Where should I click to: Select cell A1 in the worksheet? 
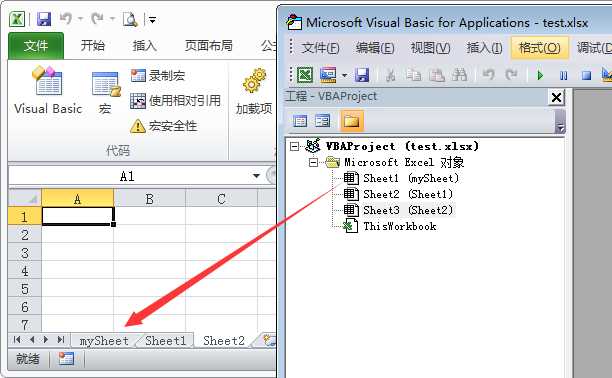tap(78, 216)
